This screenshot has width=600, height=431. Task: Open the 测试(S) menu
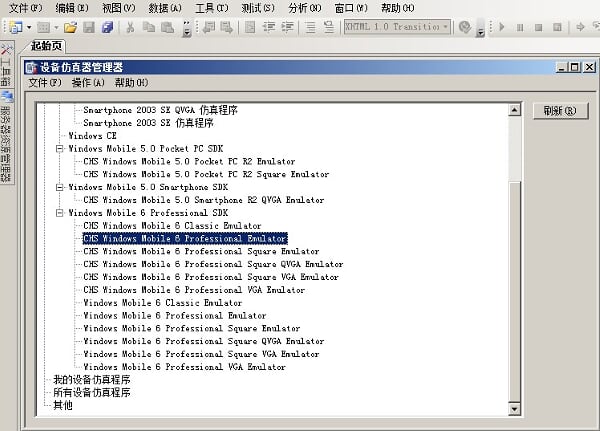pos(258,8)
